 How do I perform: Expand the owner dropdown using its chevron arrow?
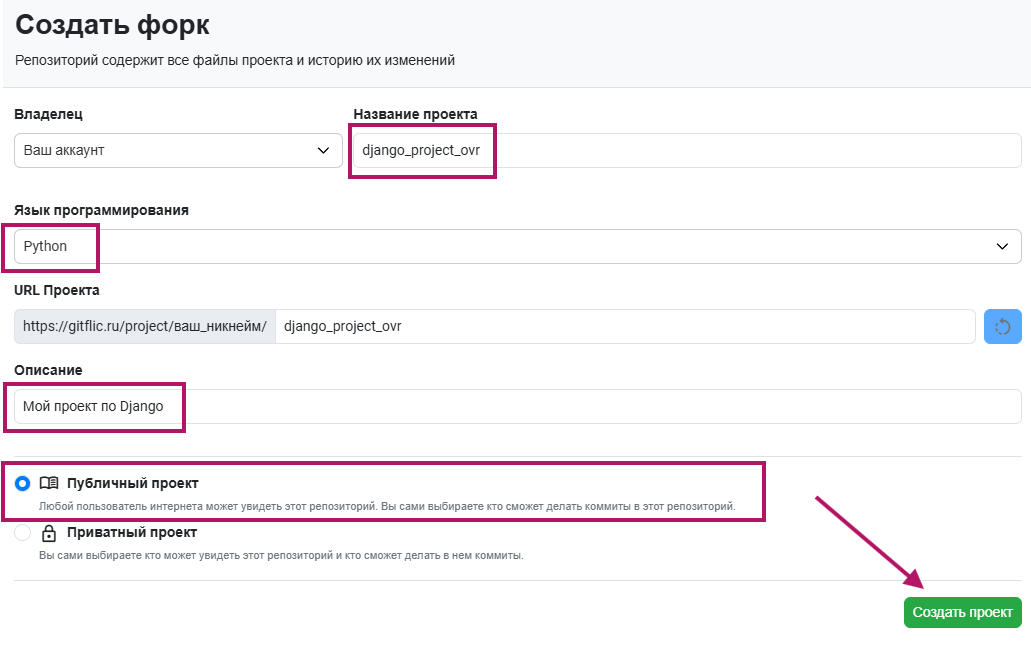tap(323, 150)
